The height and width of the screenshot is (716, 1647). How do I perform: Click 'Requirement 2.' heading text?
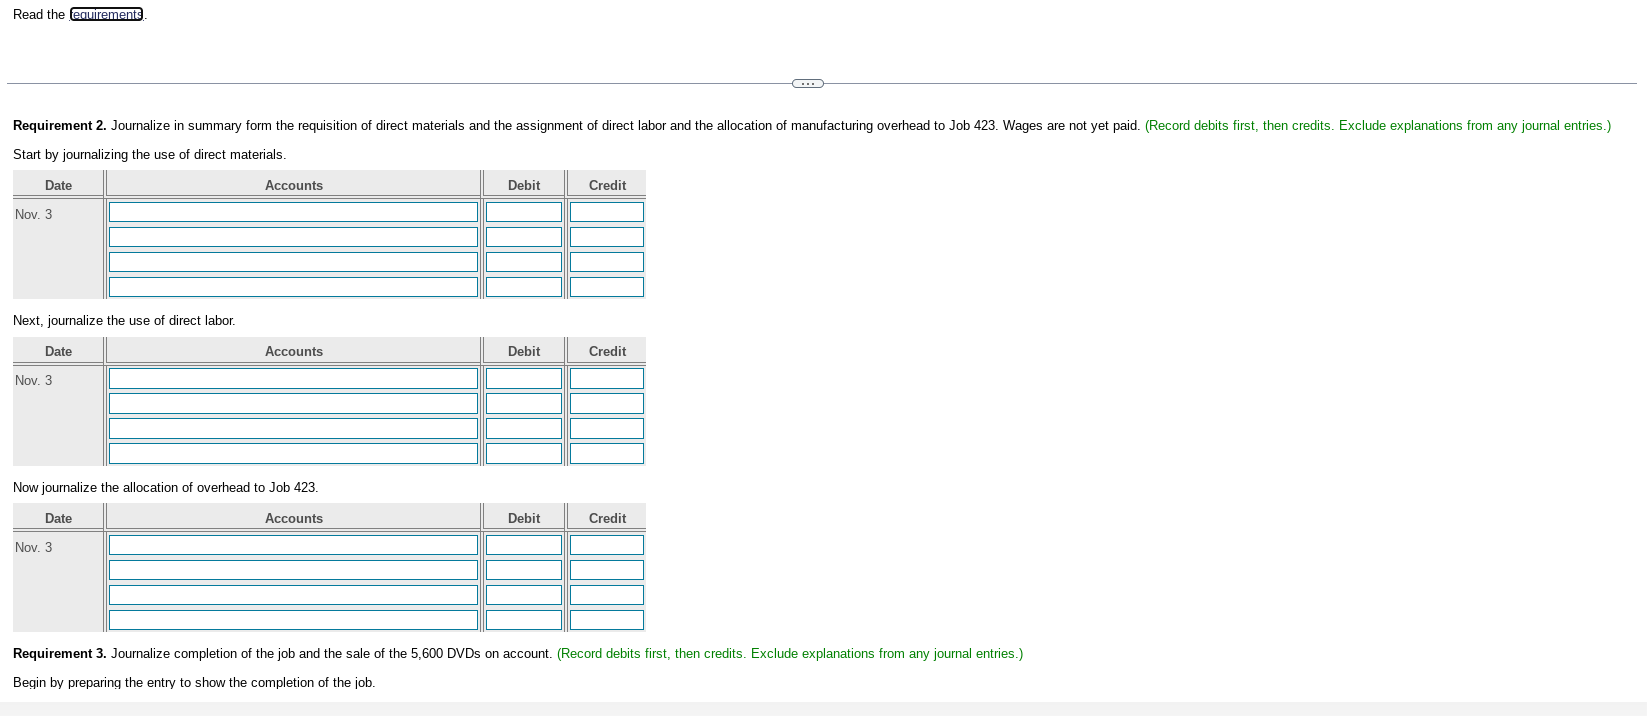[x=60, y=125]
